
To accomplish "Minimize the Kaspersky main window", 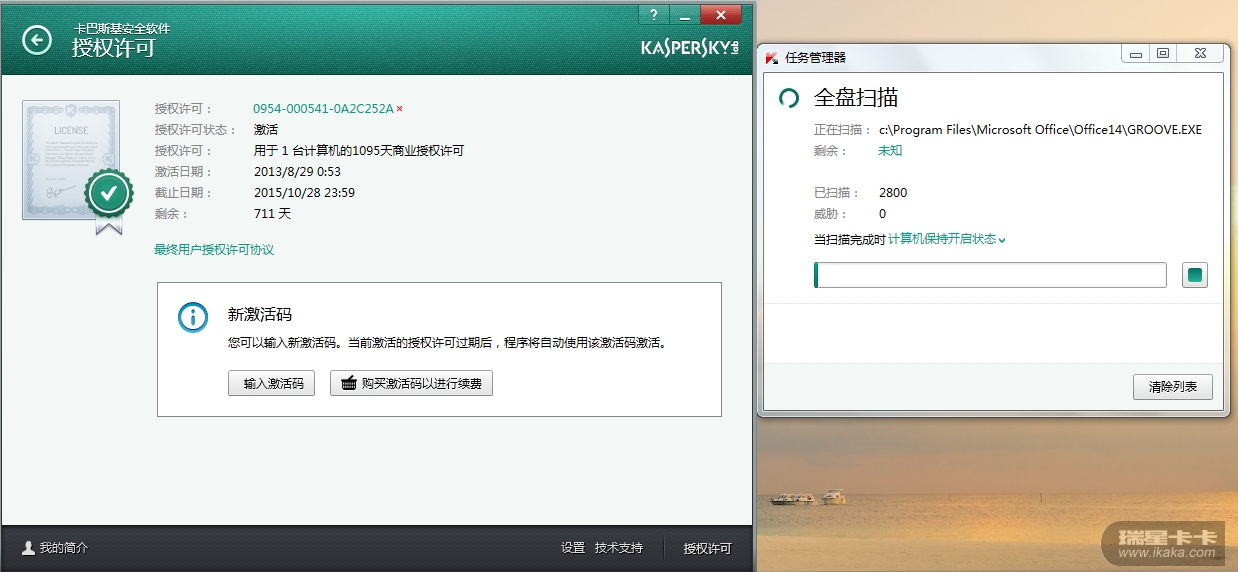I will tap(685, 14).
